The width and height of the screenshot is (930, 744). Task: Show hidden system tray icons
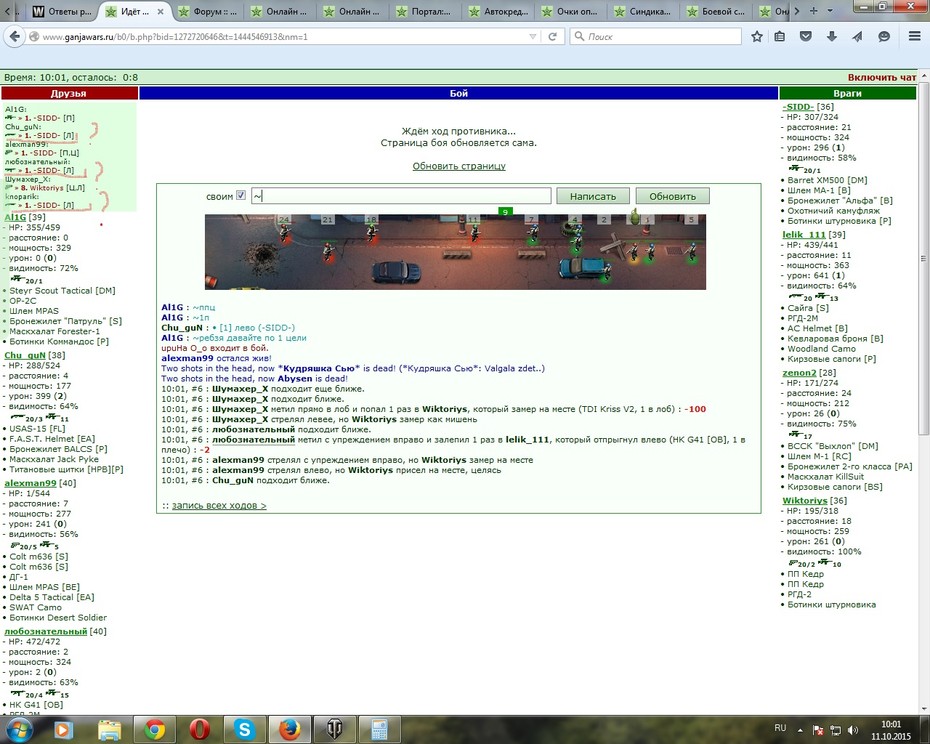coord(800,730)
